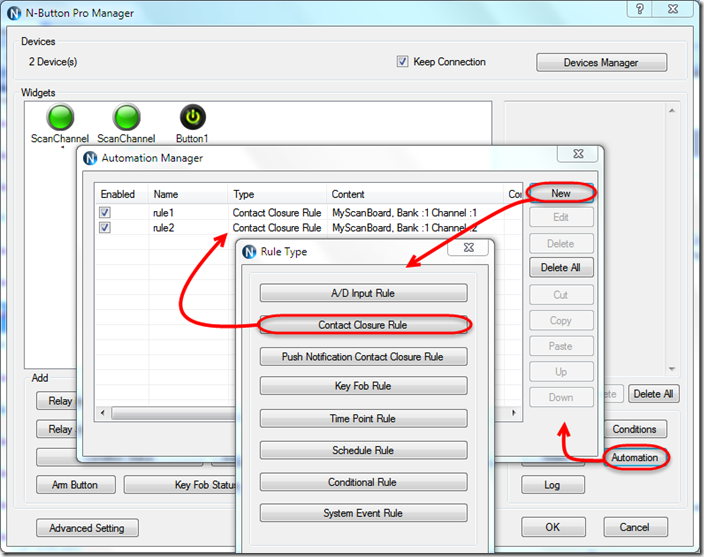Screen dimensions: 704x557
Task: Open the help question mark button
Action: (x=640, y=9)
